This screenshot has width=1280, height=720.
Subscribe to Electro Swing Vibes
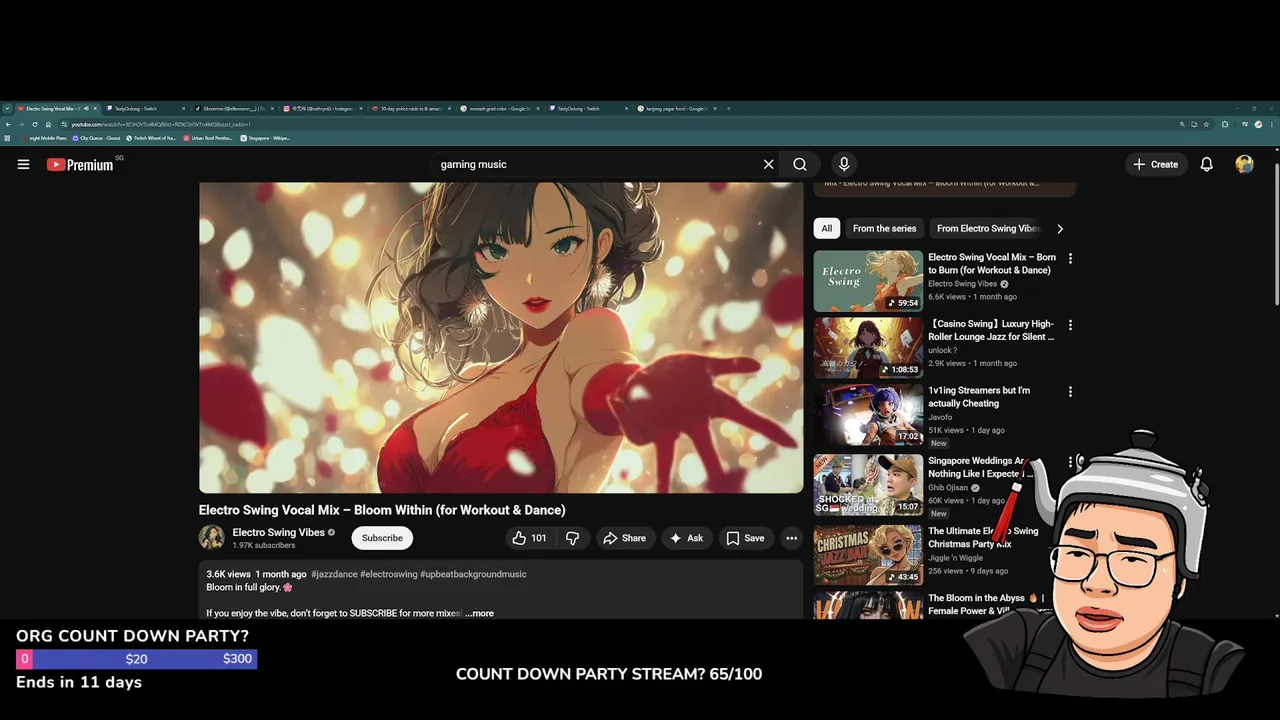[382, 538]
